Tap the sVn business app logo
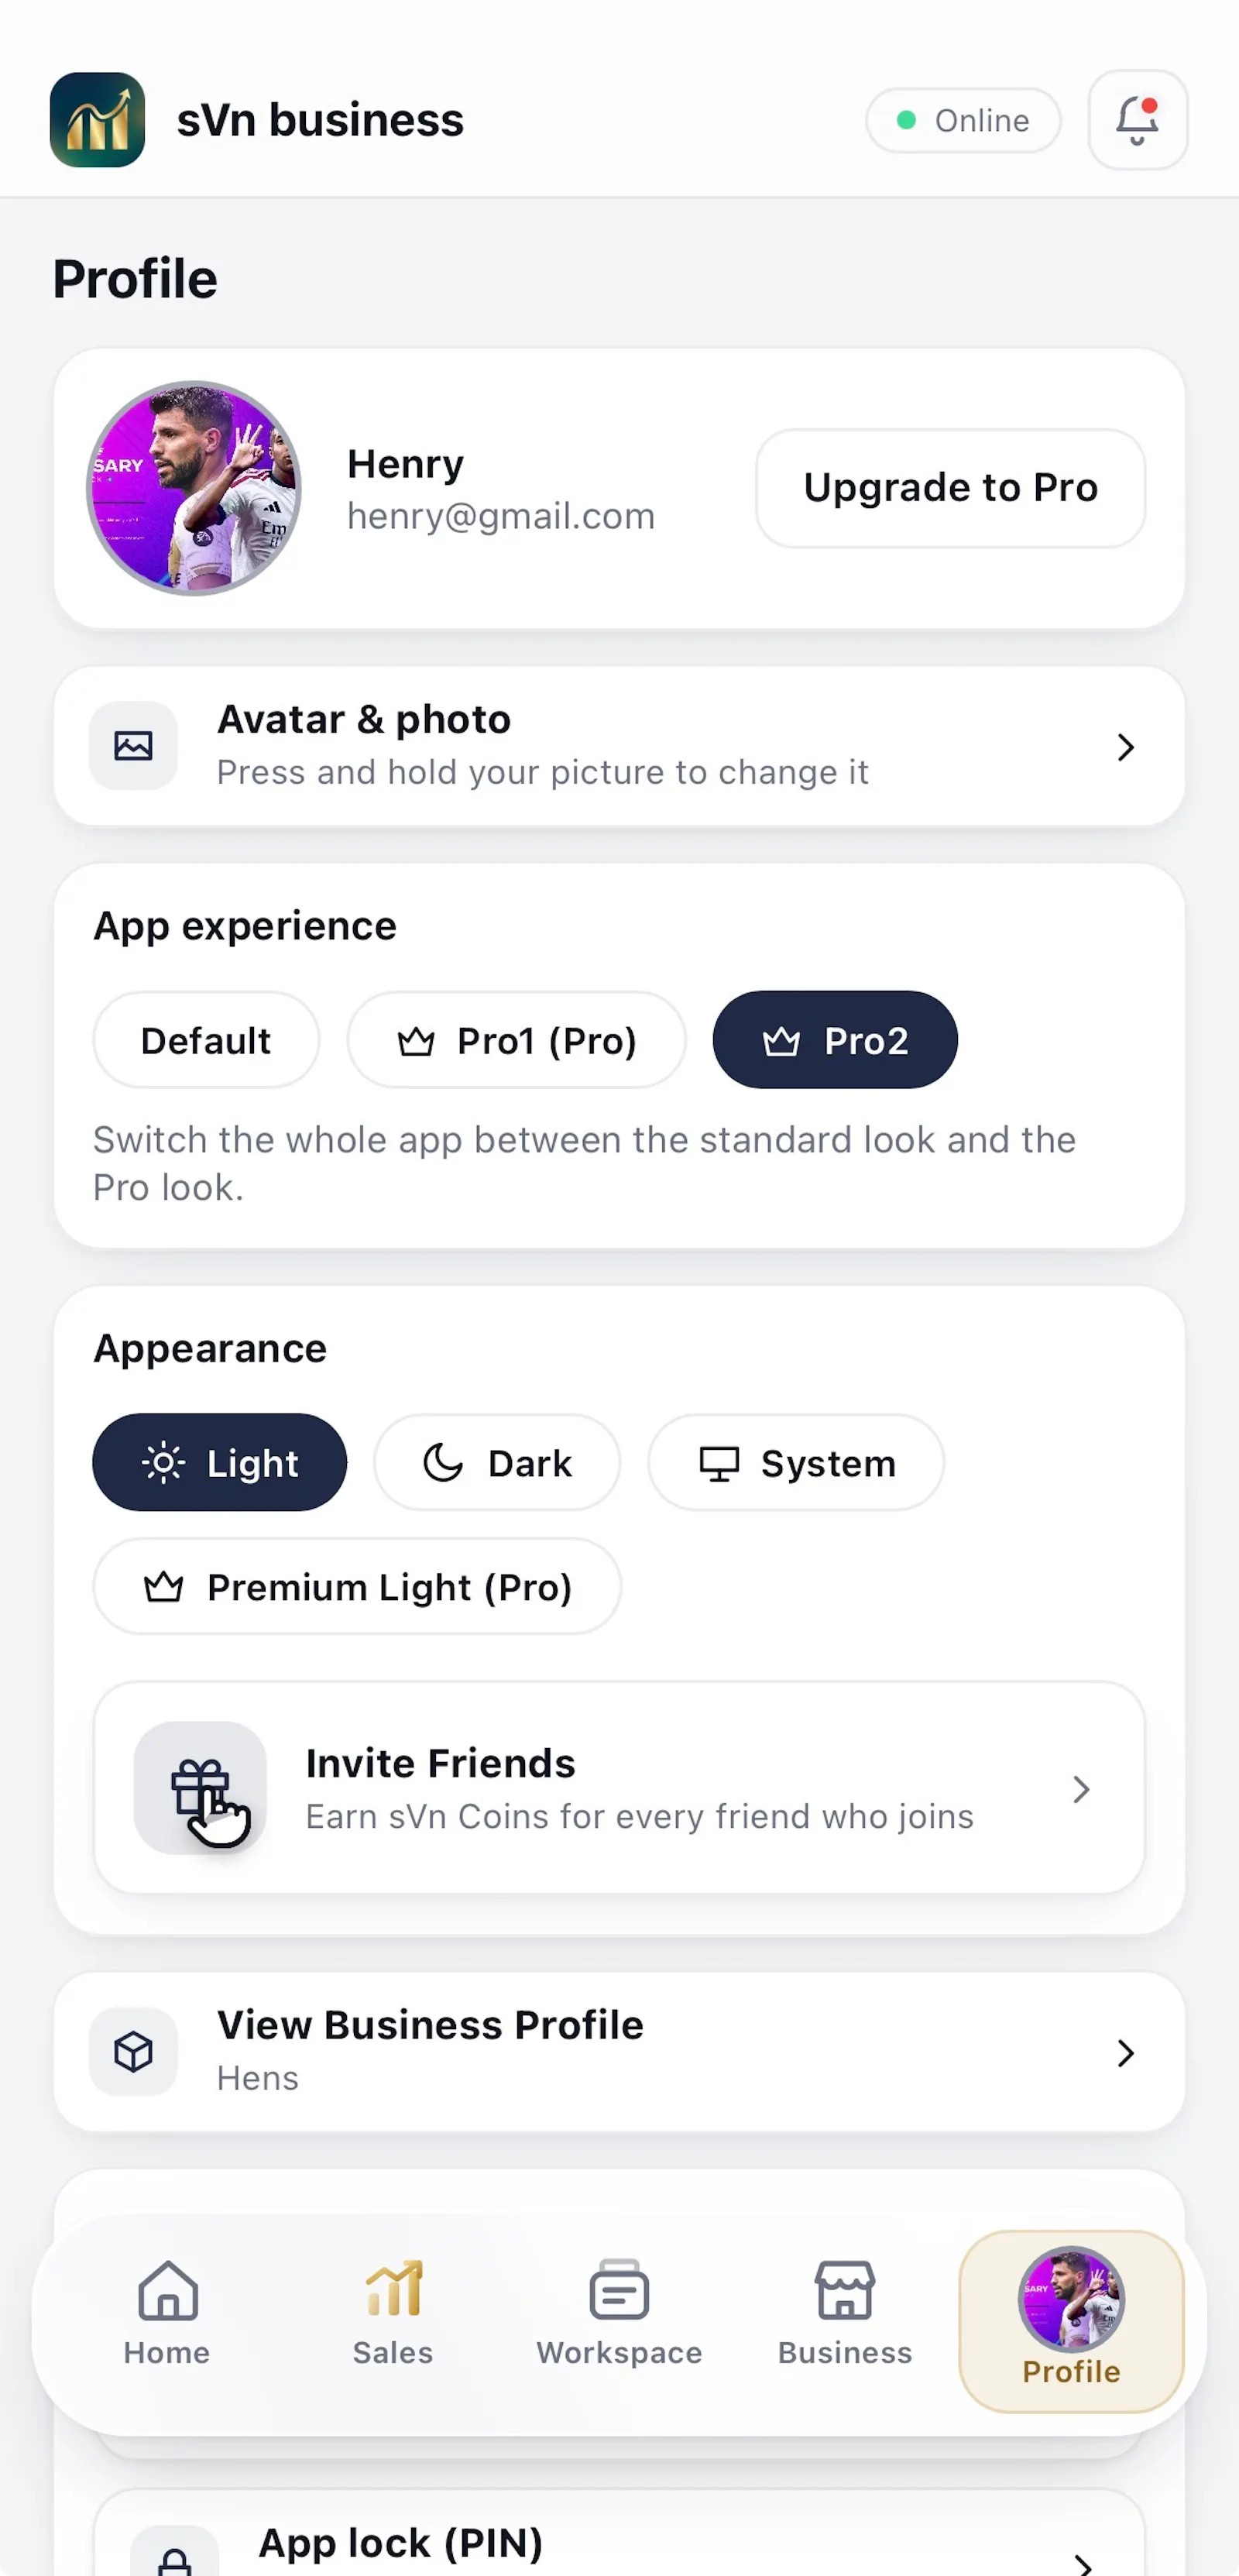 (x=97, y=120)
